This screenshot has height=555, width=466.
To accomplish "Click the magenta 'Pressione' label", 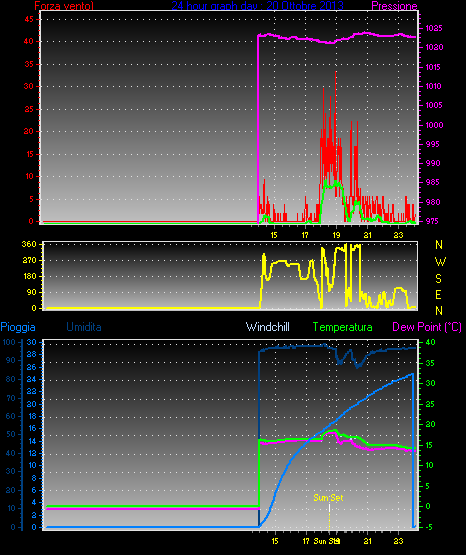I will pos(394,6).
